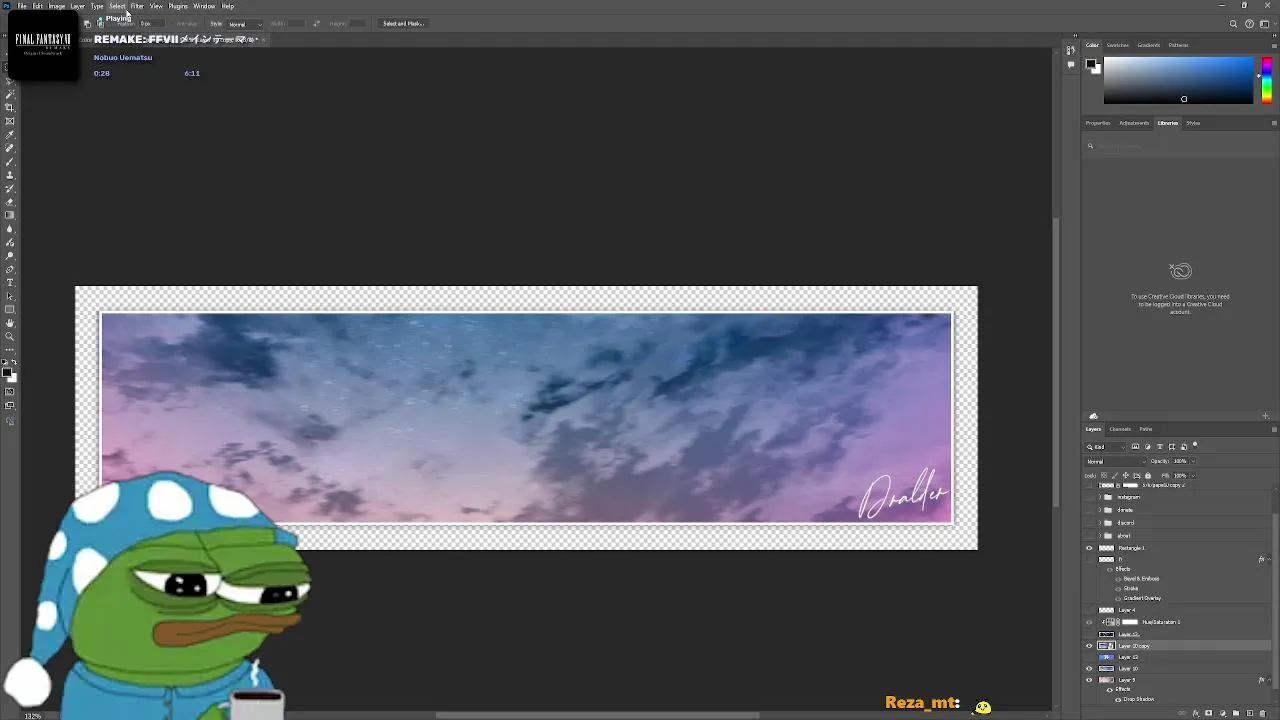Open the layer style fx menu

(x=1196, y=714)
